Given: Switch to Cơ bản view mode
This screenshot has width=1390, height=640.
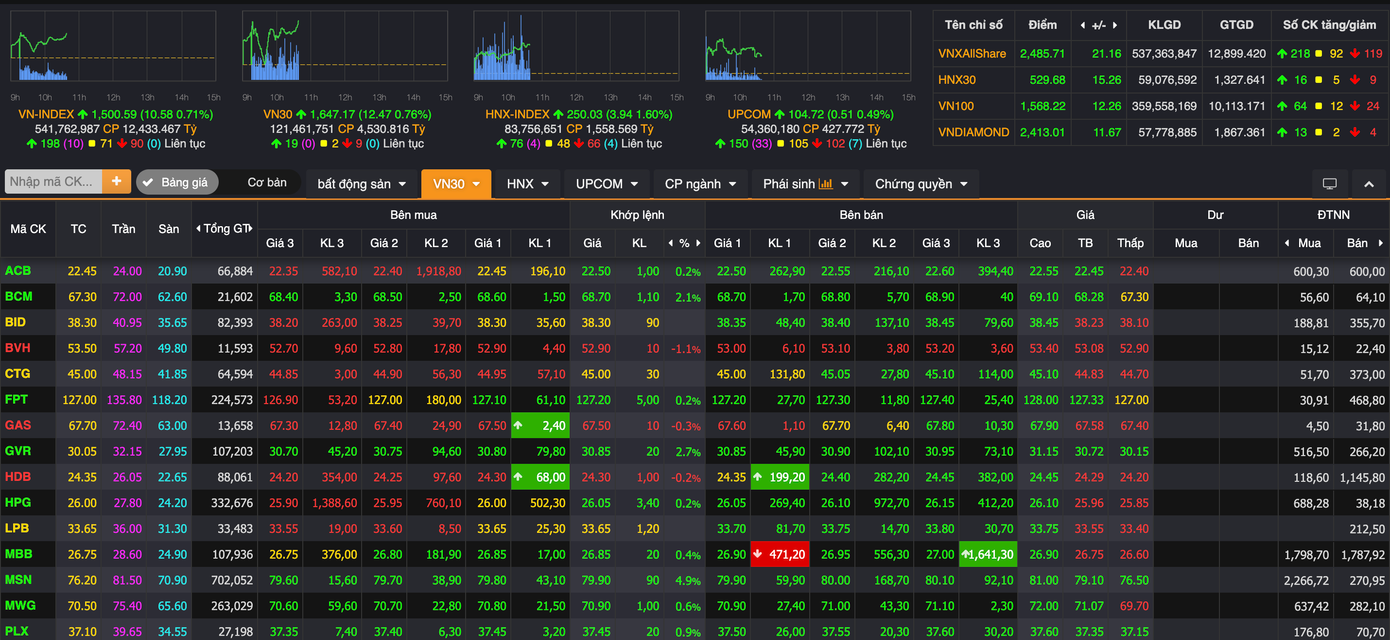Looking at the screenshot, I should click(267, 183).
